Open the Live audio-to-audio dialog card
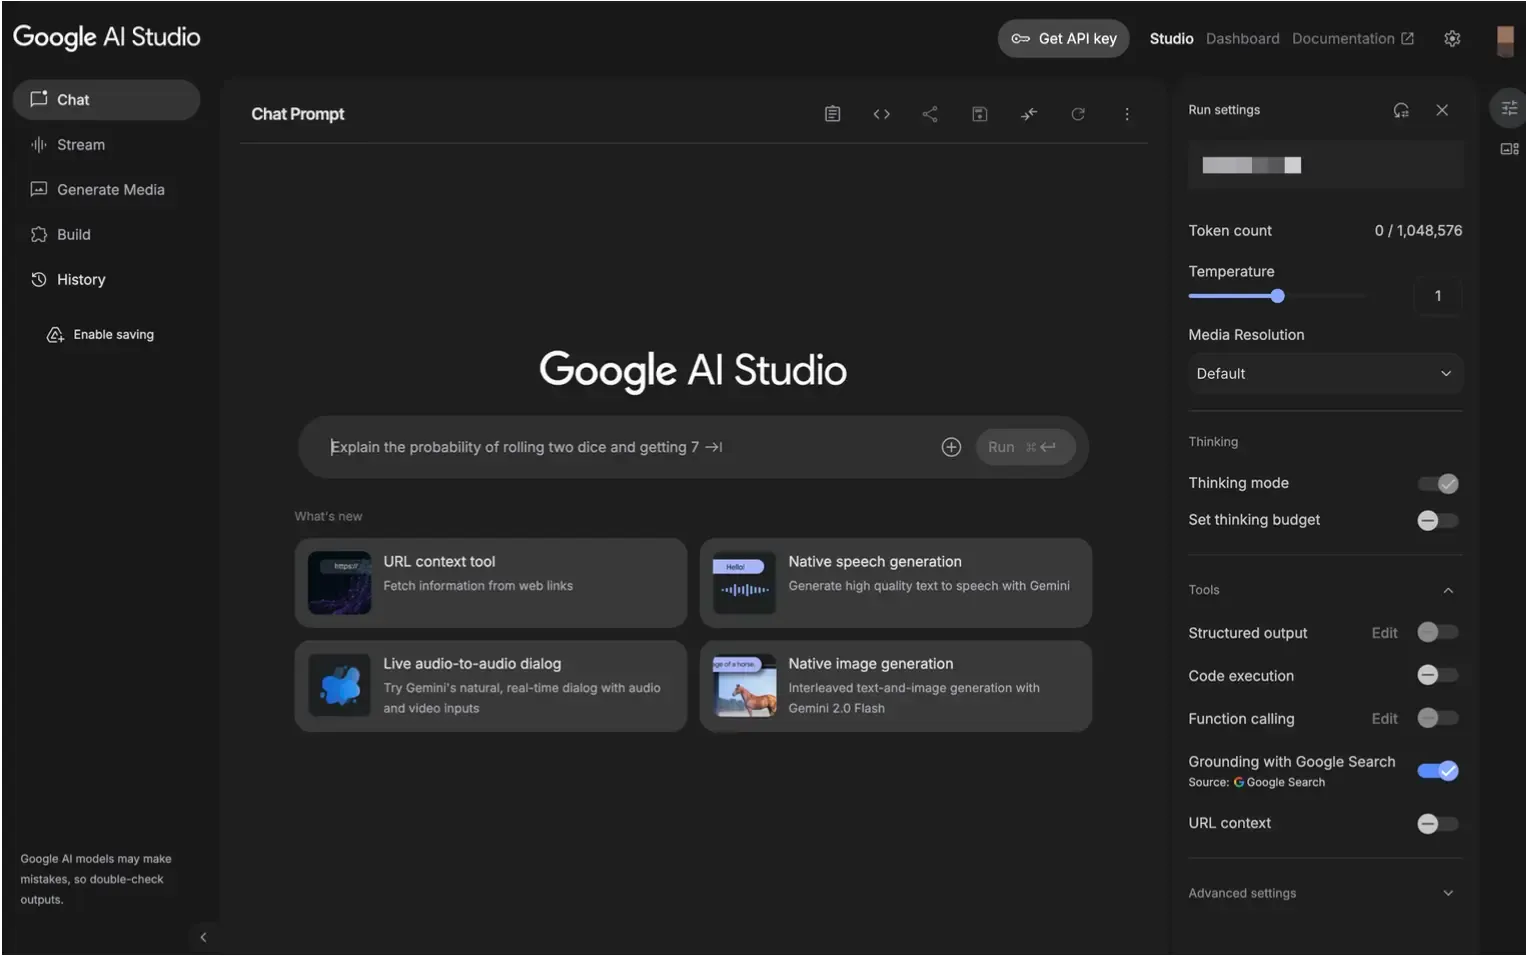Screen dimensions: 1526x956 coord(491,686)
